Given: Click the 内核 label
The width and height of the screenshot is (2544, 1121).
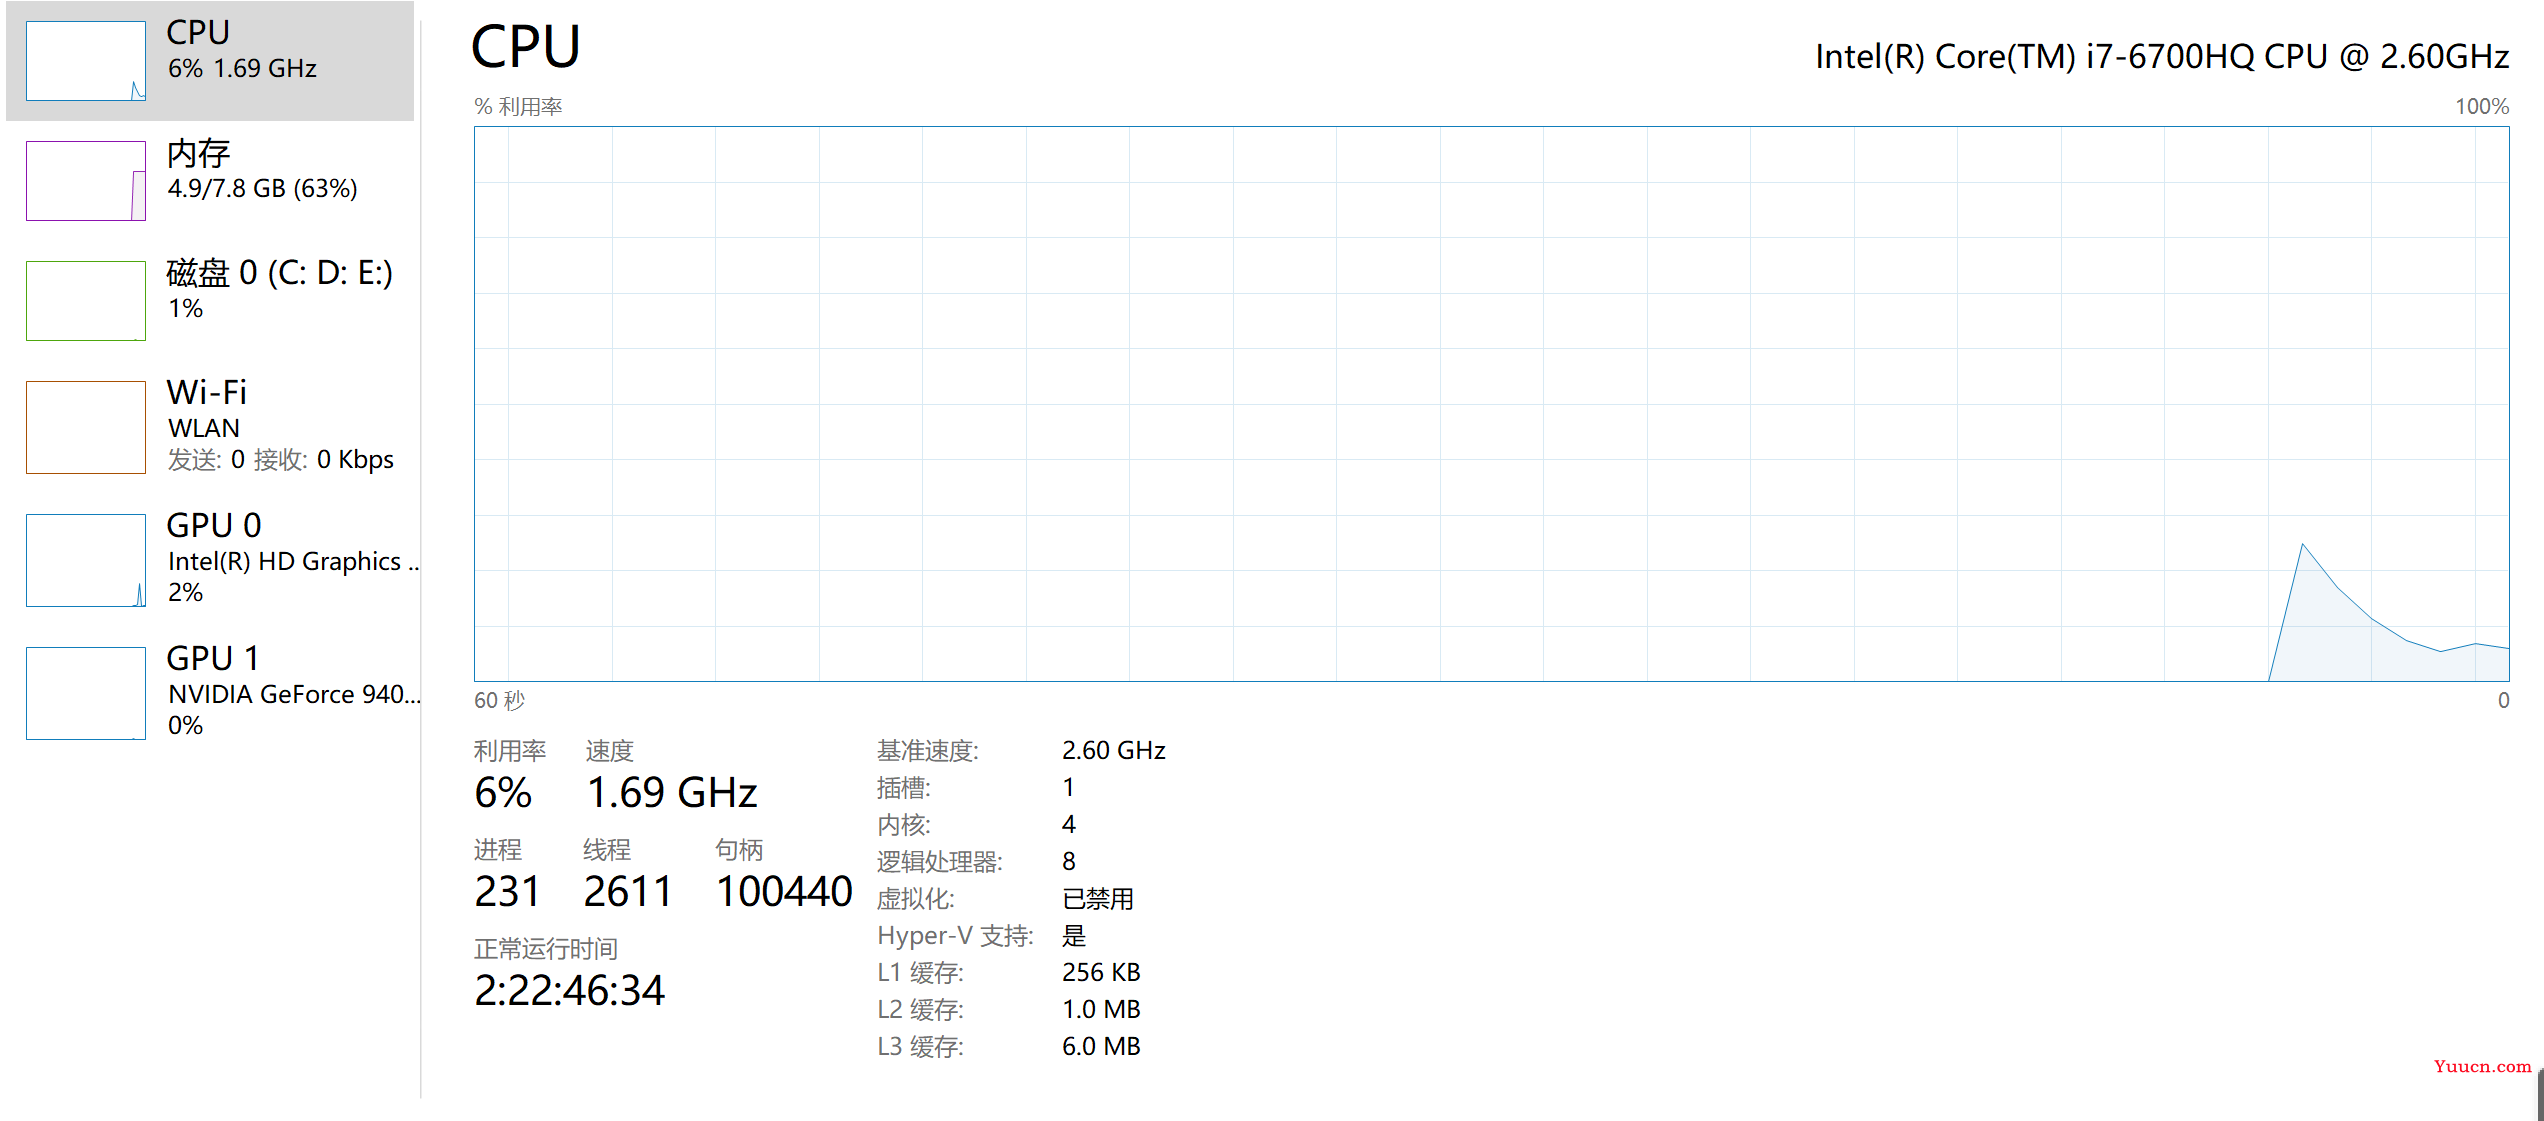Looking at the screenshot, I should pos(904,825).
